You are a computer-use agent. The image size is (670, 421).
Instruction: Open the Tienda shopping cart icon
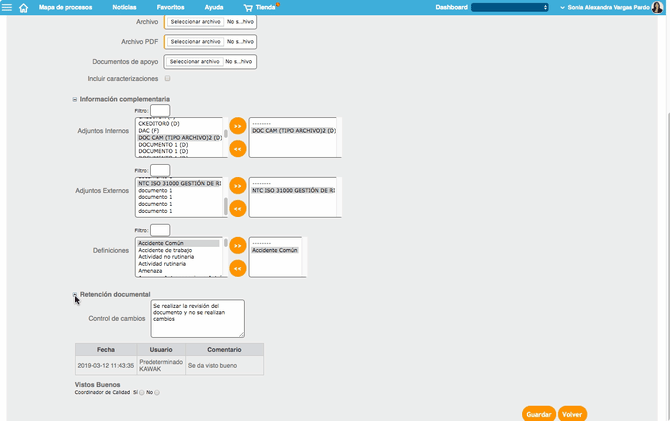[248, 7]
